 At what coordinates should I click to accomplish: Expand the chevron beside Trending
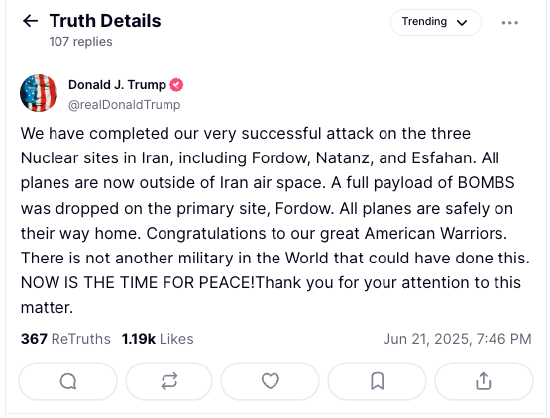click(x=462, y=23)
